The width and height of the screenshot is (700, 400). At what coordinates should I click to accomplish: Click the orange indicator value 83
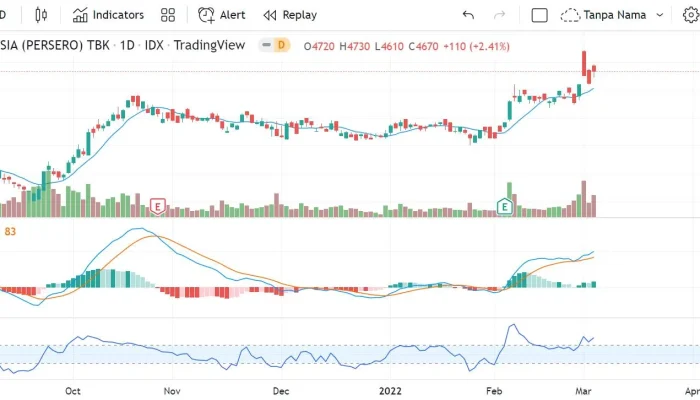point(10,232)
